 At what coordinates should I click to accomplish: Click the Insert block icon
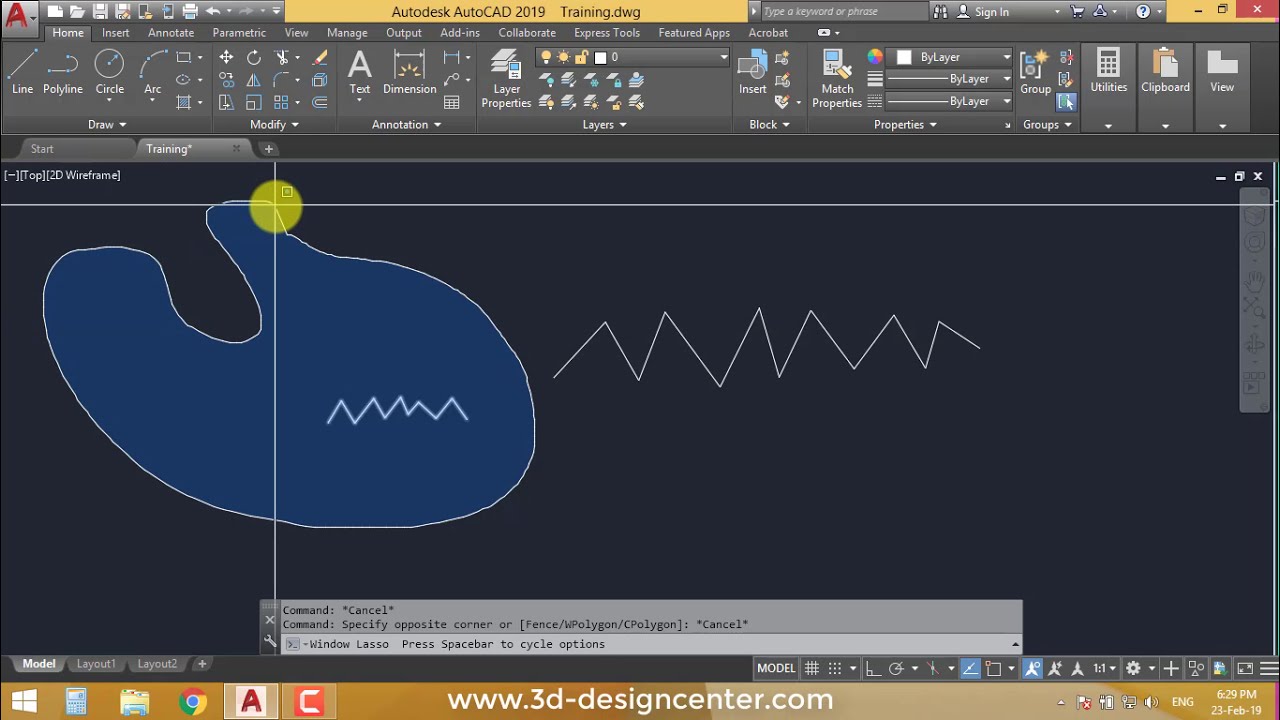point(752,72)
